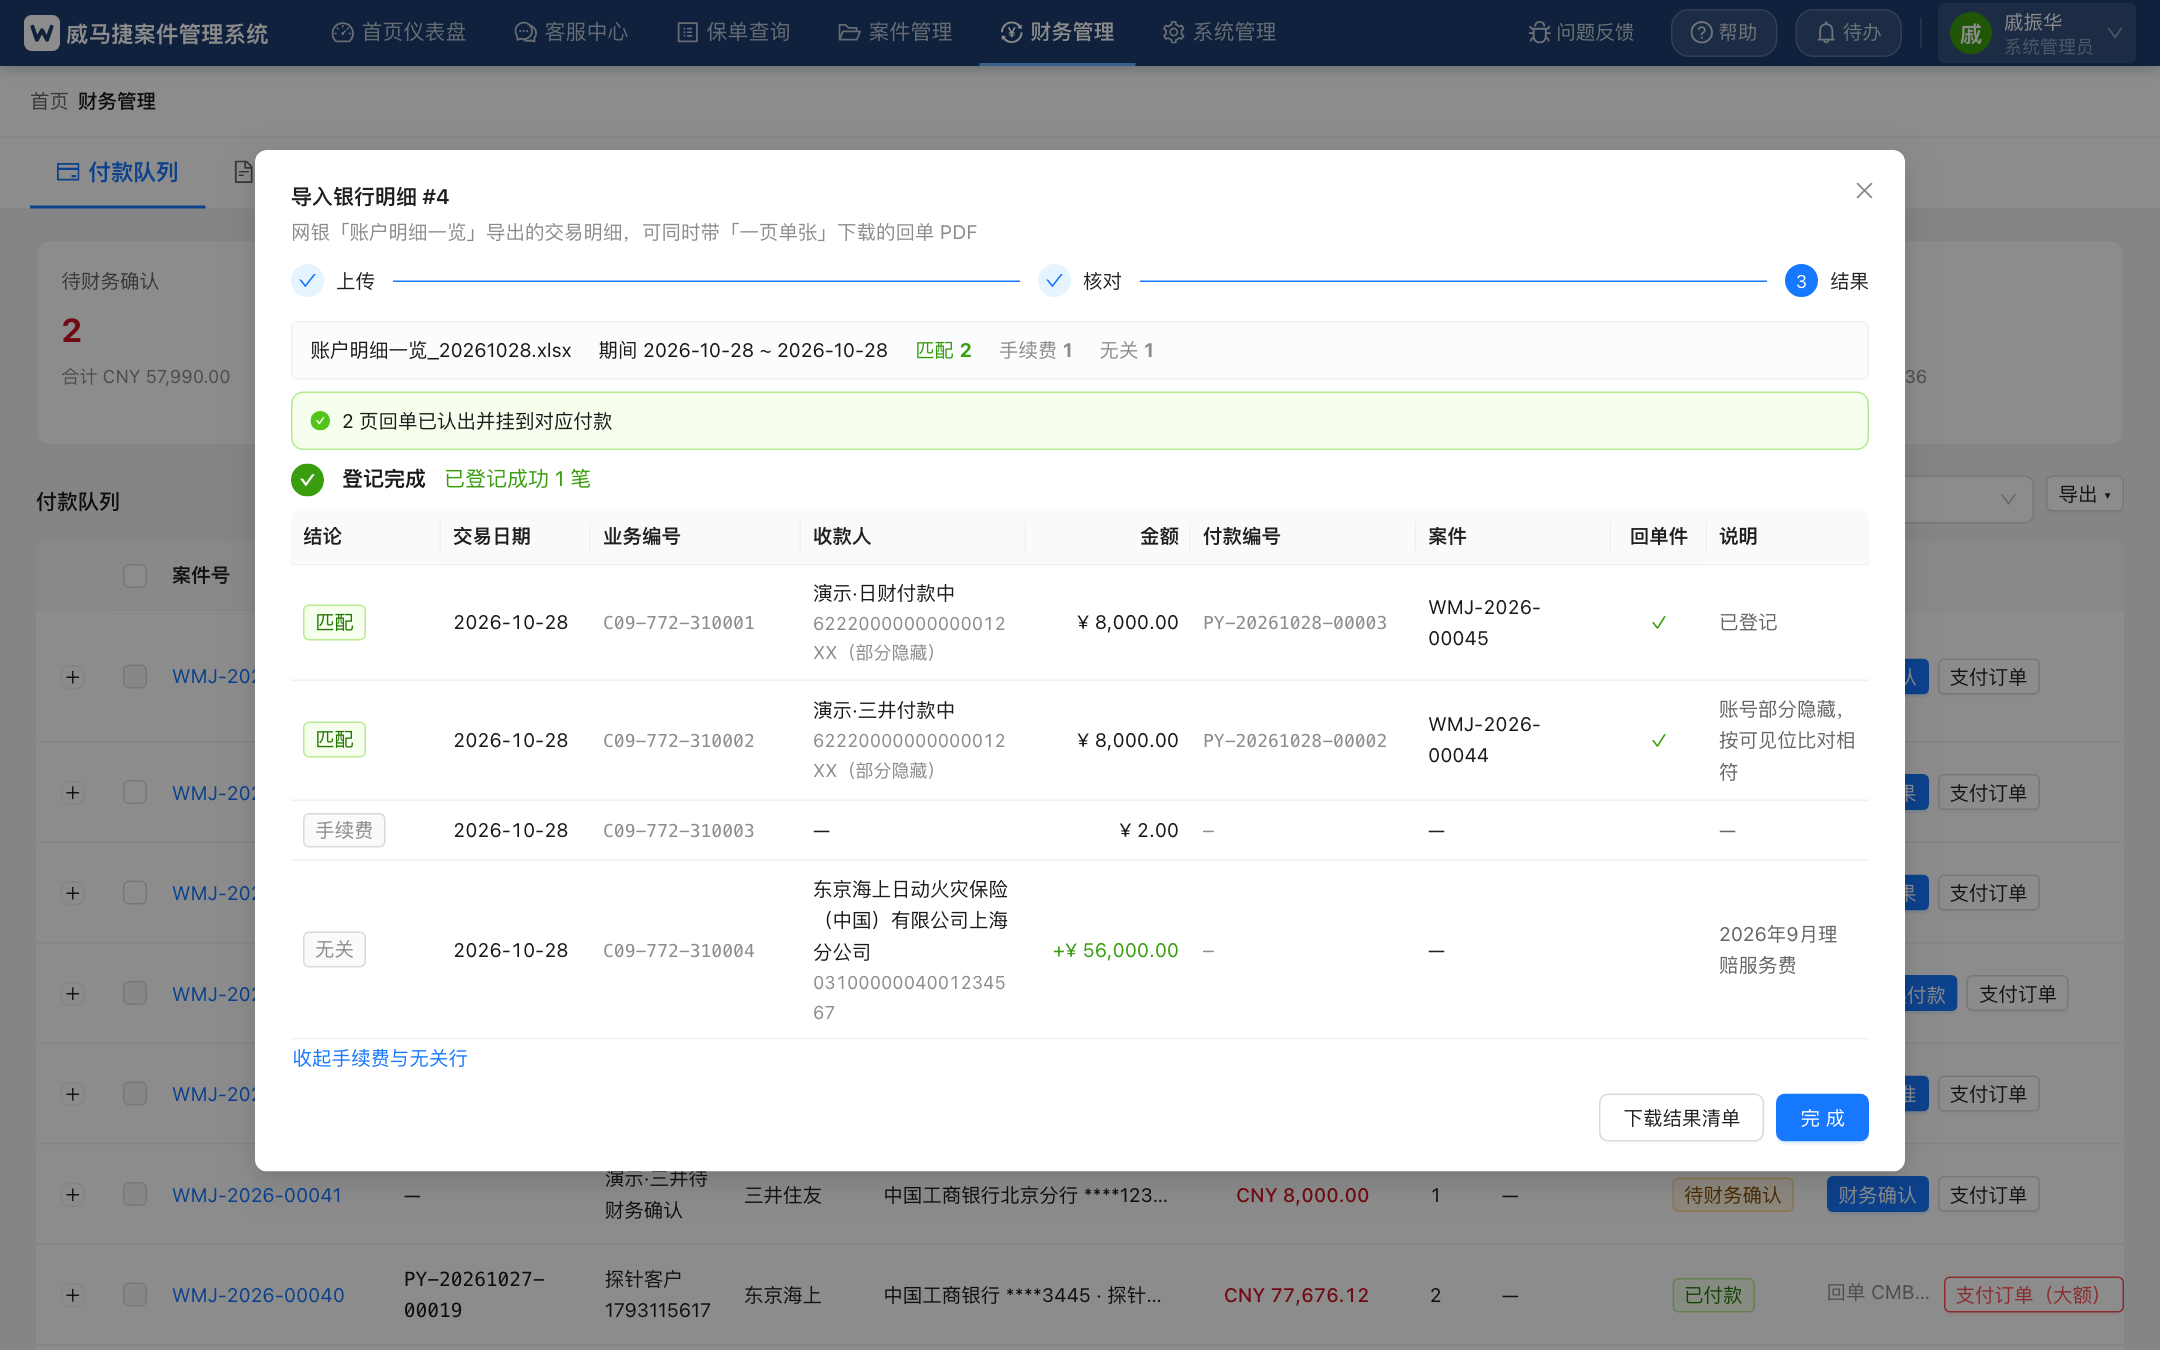2160x1350 pixels.
Task: Go back to the 上传 step
Action: click(x=333, y=281)
